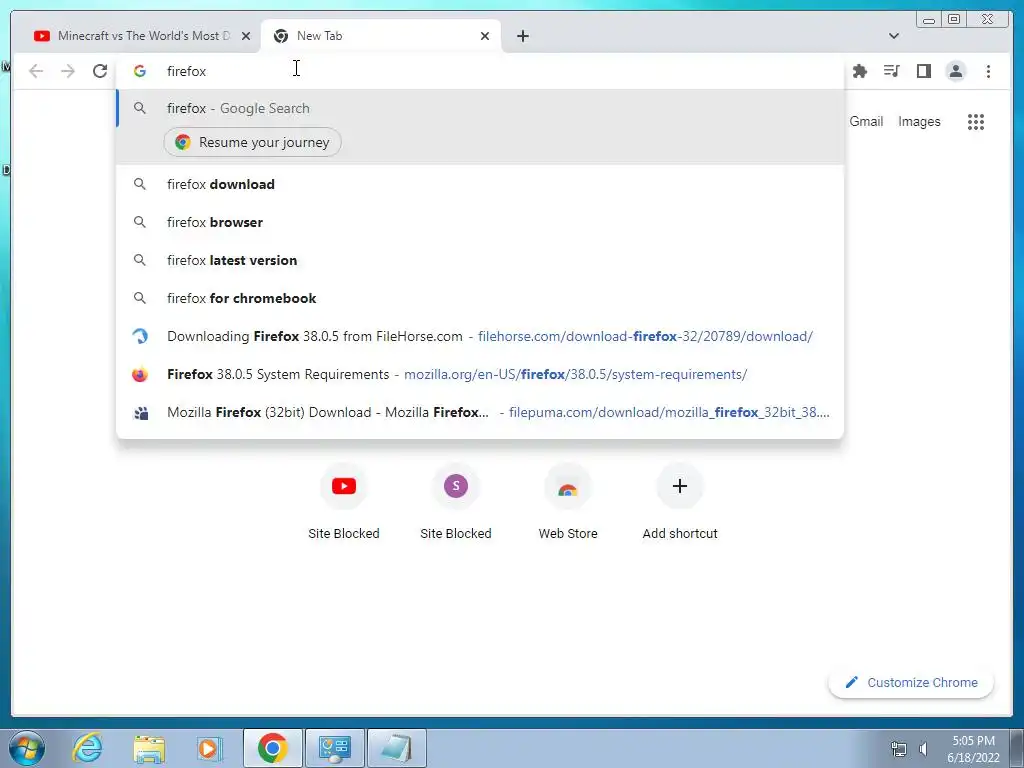Click the Customize Chrome button
The height and width of the screenshot is (768, 1024).
click(911, 682)
